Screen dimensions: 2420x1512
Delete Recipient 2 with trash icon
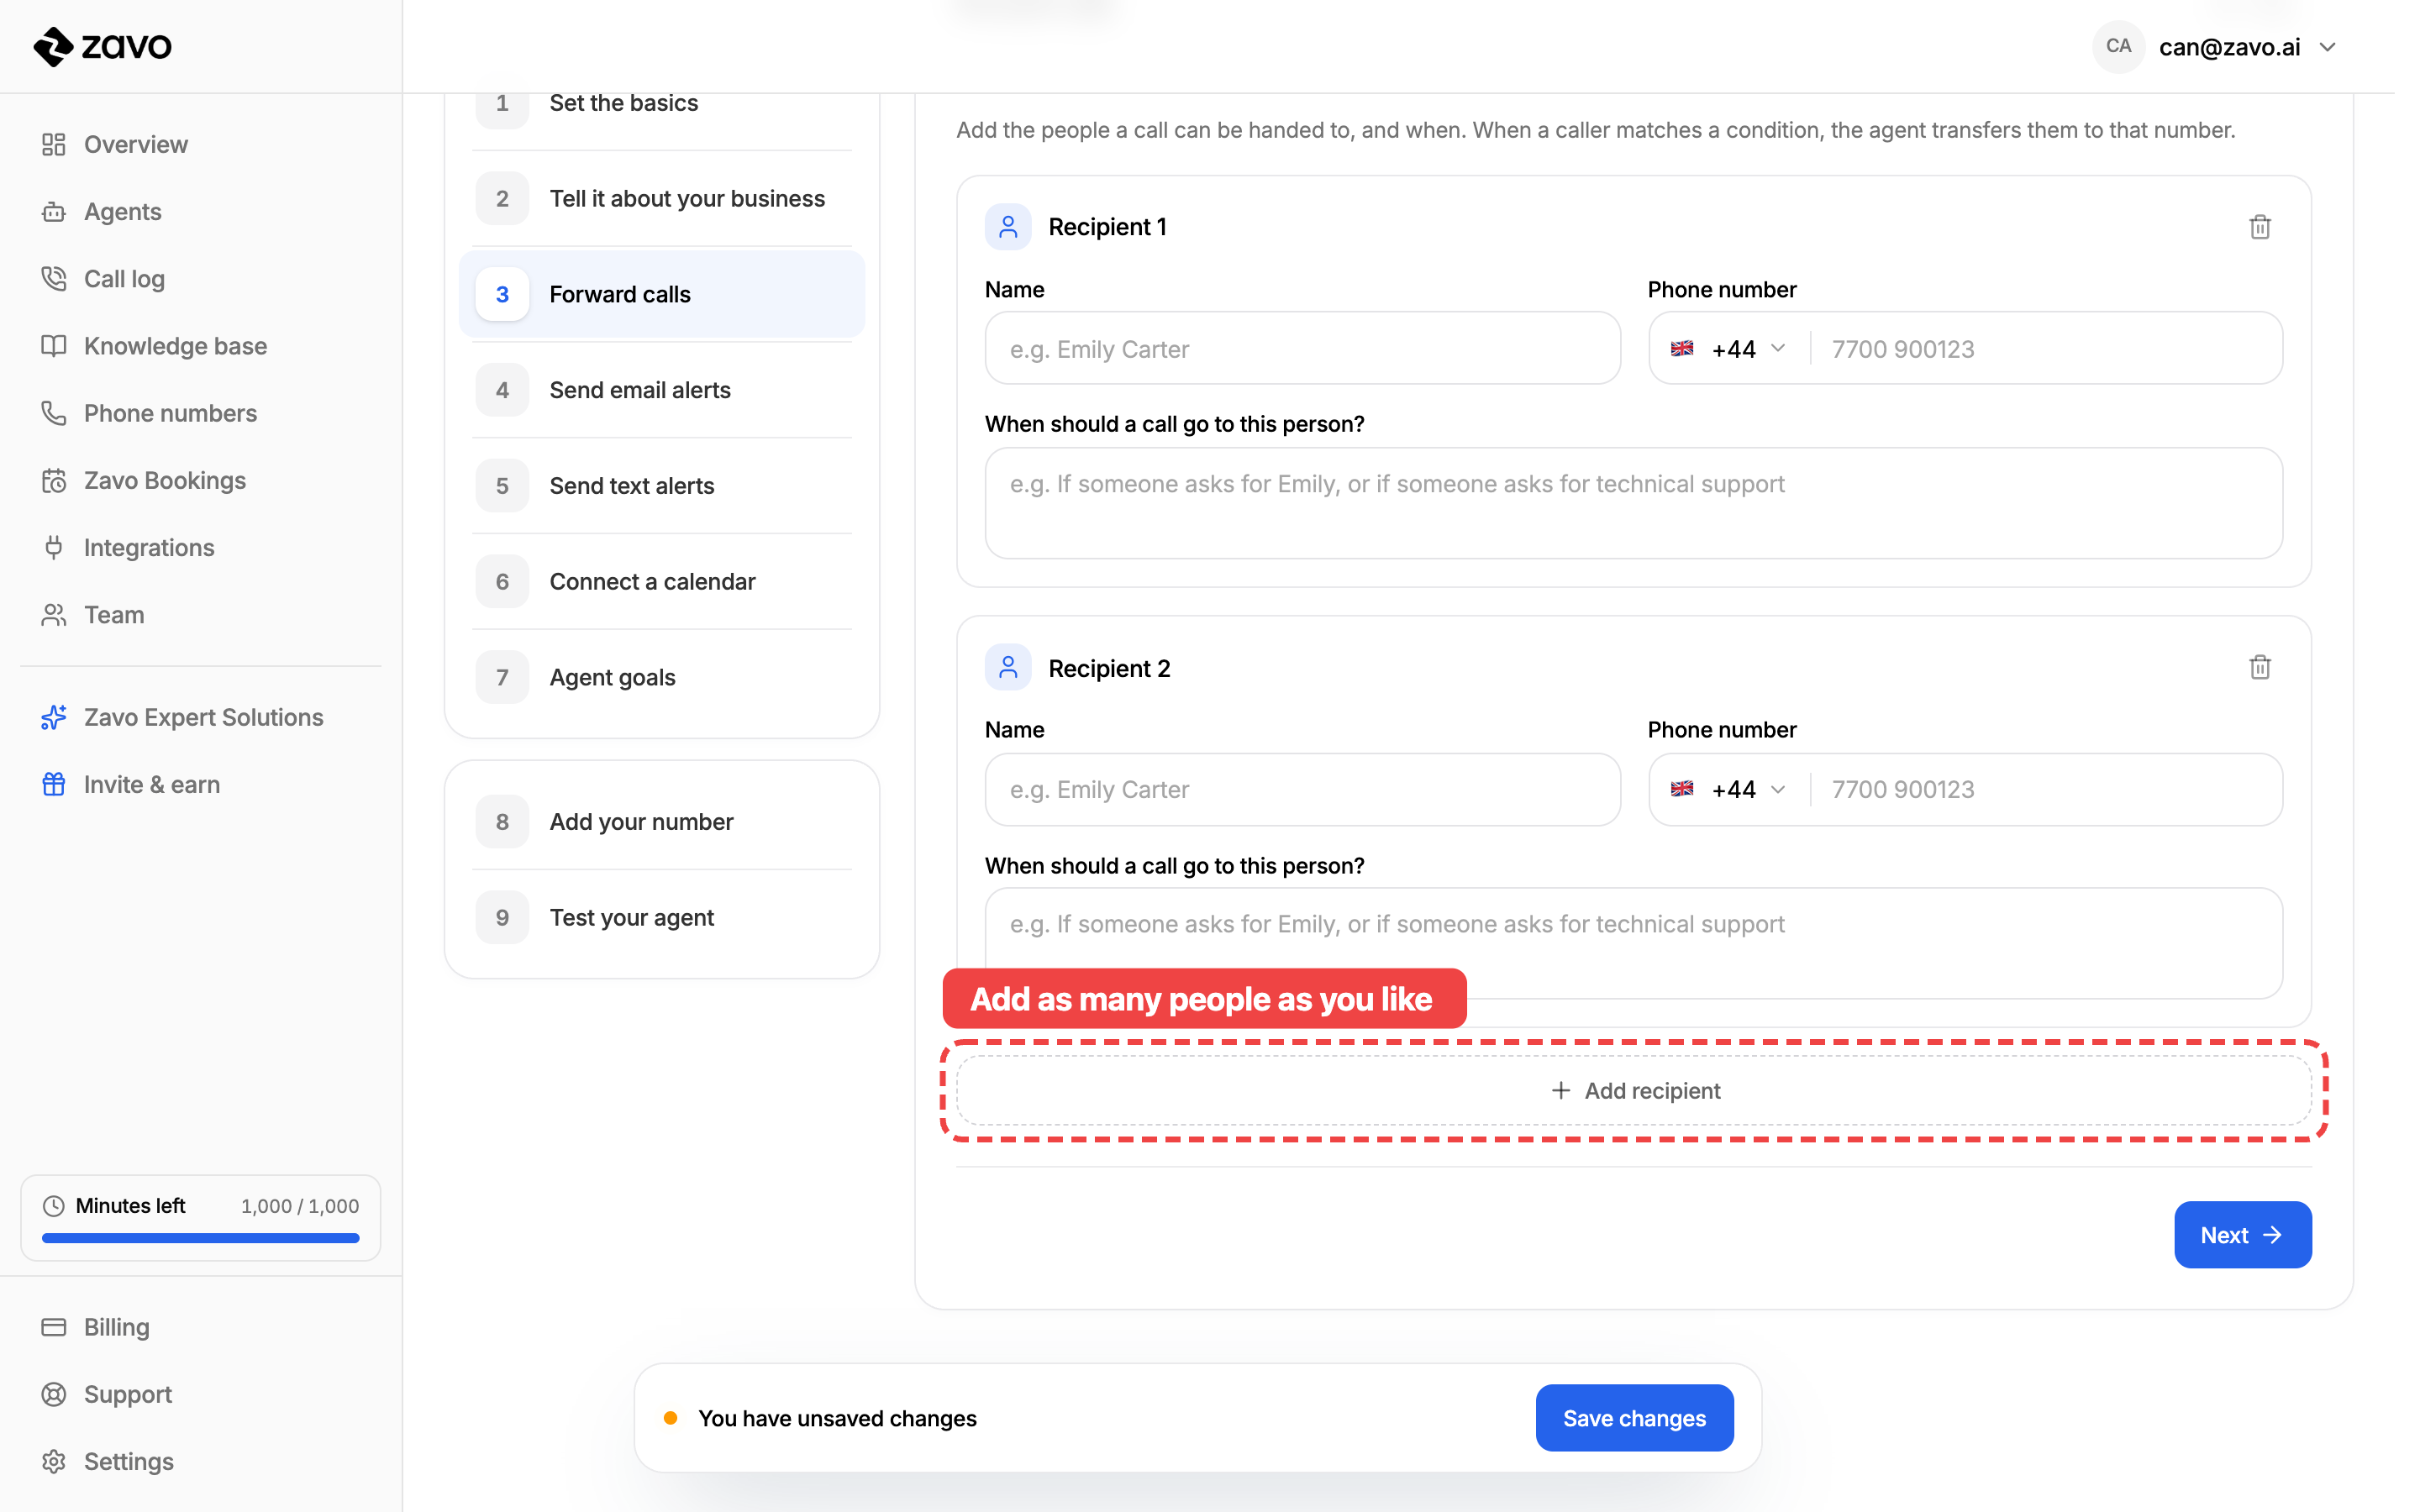(x=2260, y=667)
